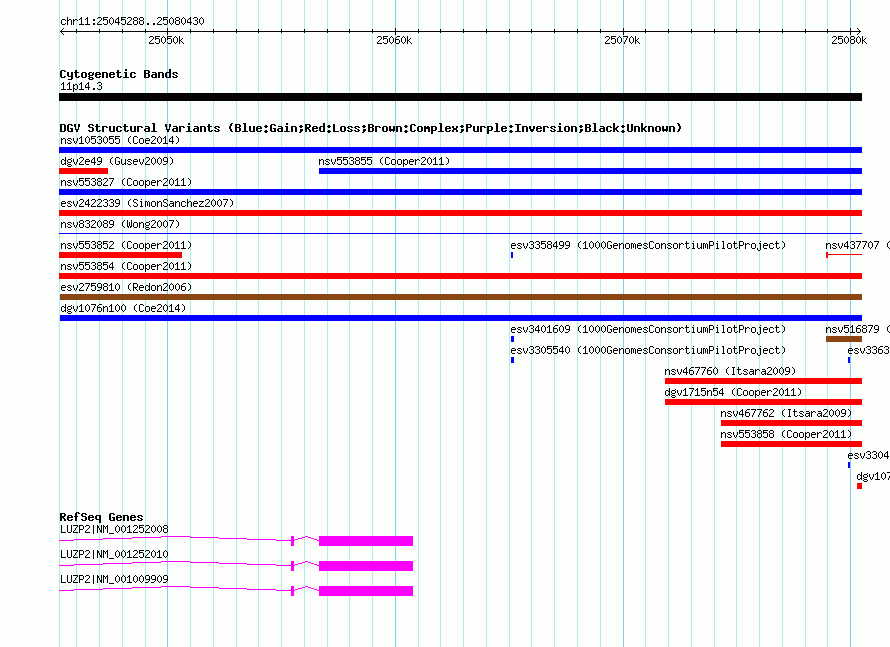Viewport: 890px width, 647px height.
Task: Click the 25050k ruler tick label
Action: 166,40
